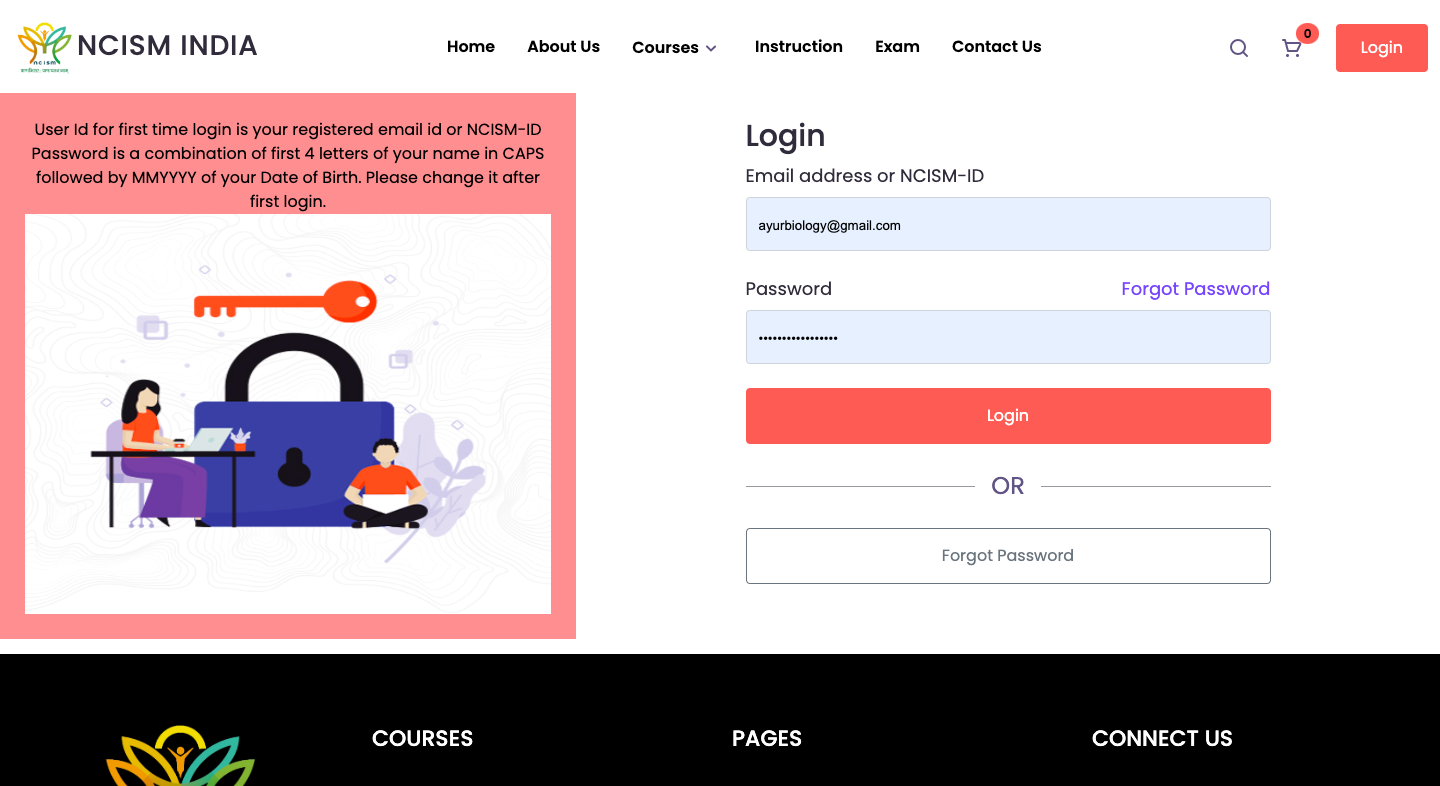Click the NCISM logo in header

pyautogui.click(x=44, y=47)
